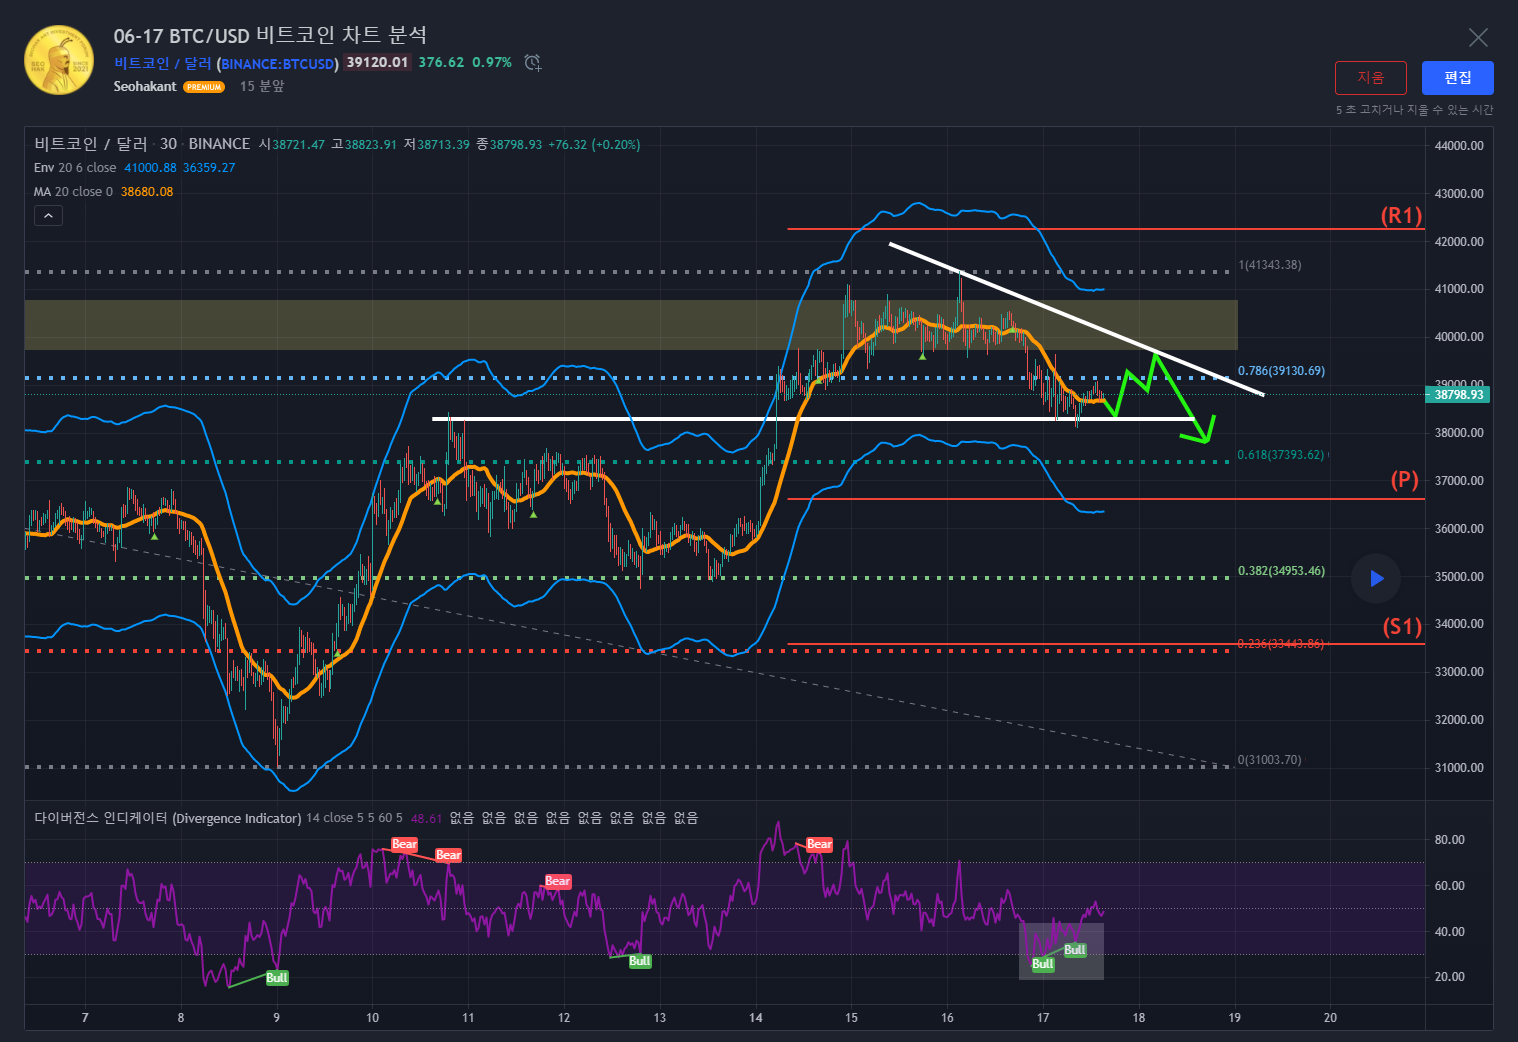Close the idea popup with X

click(x=1477, y=38)
